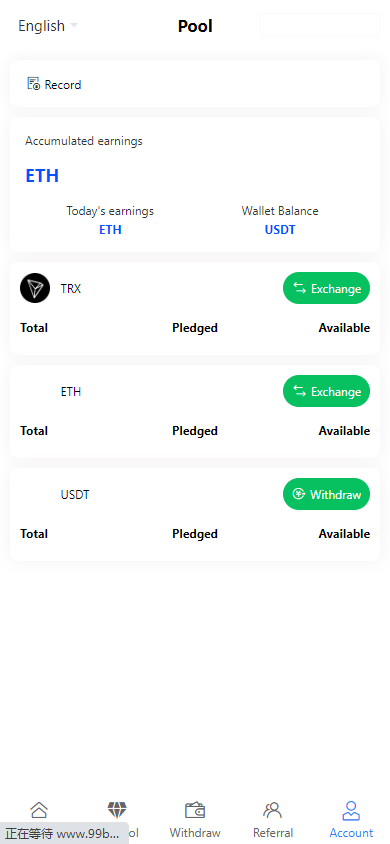Exchange the ETH balance
The height and width of the screenshot is (844, 390).
point(327,391)
